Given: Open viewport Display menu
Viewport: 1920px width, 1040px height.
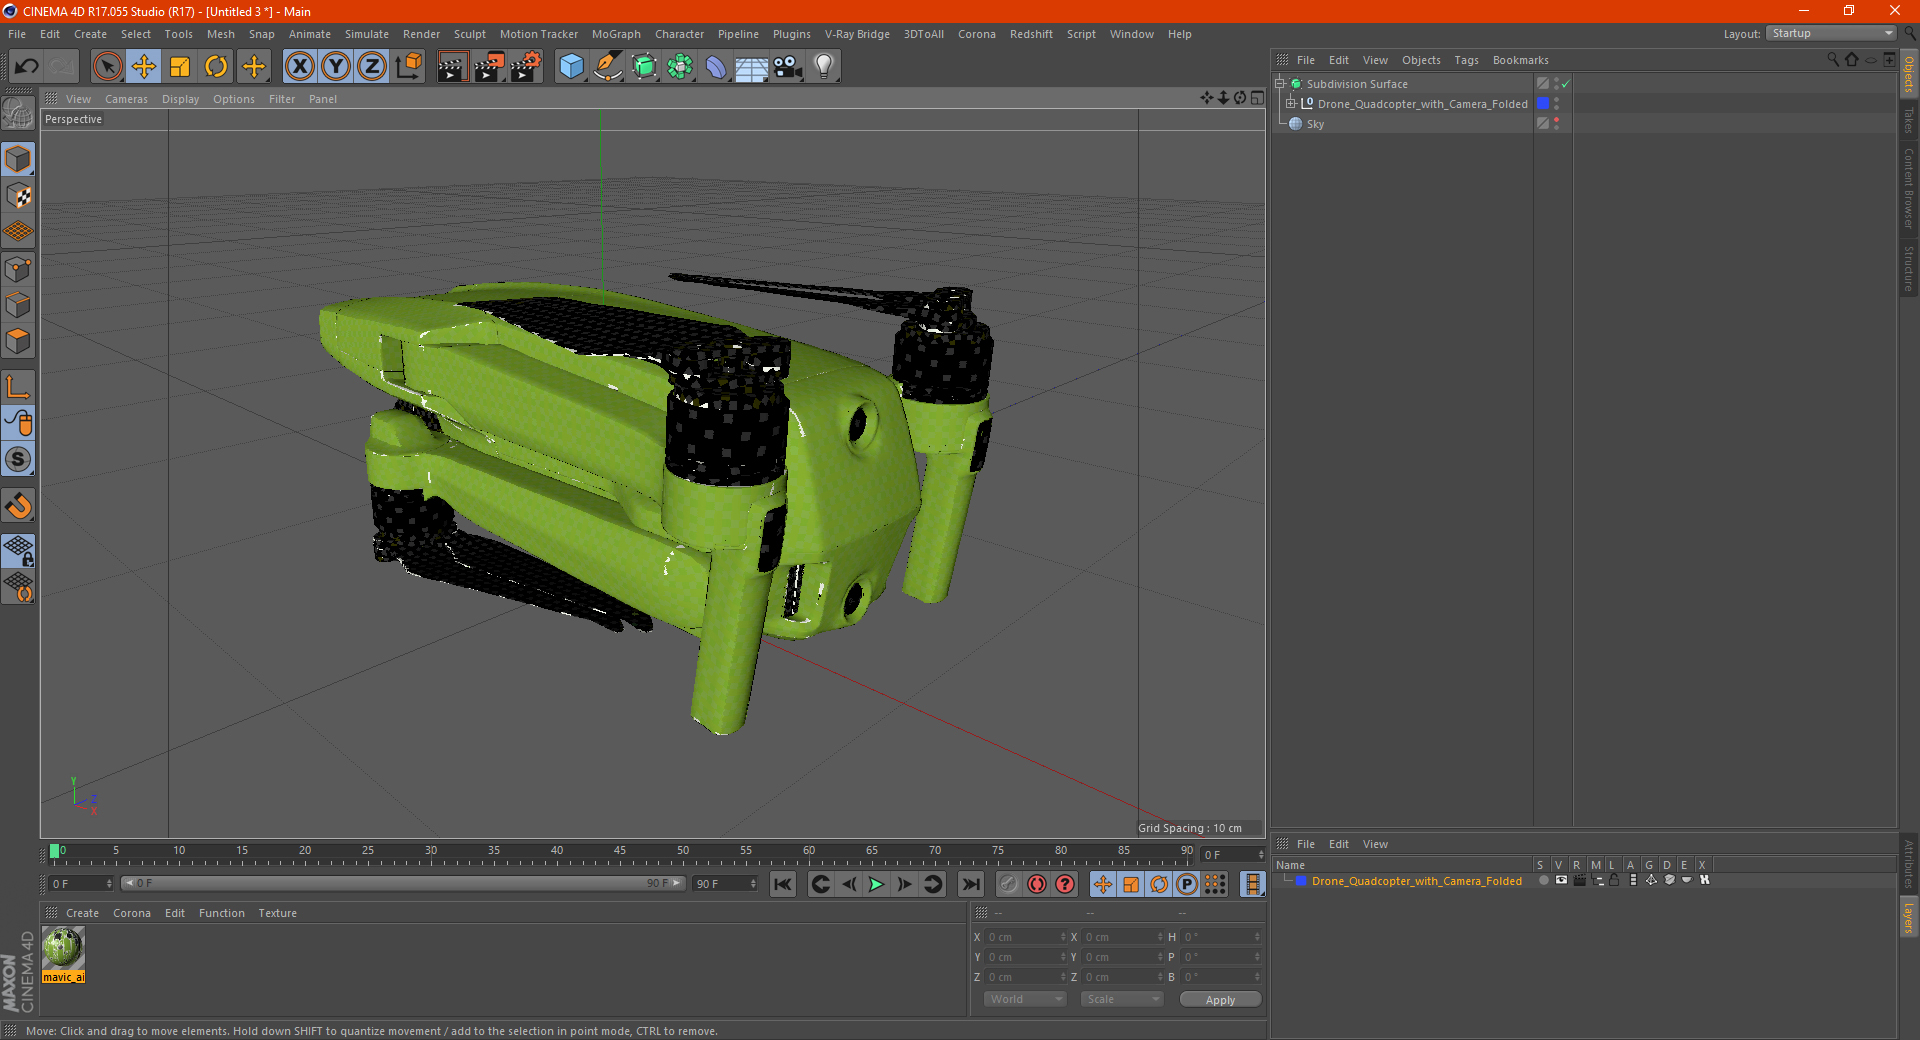Looking at the screenshot, I should click(x=180, y=99).
